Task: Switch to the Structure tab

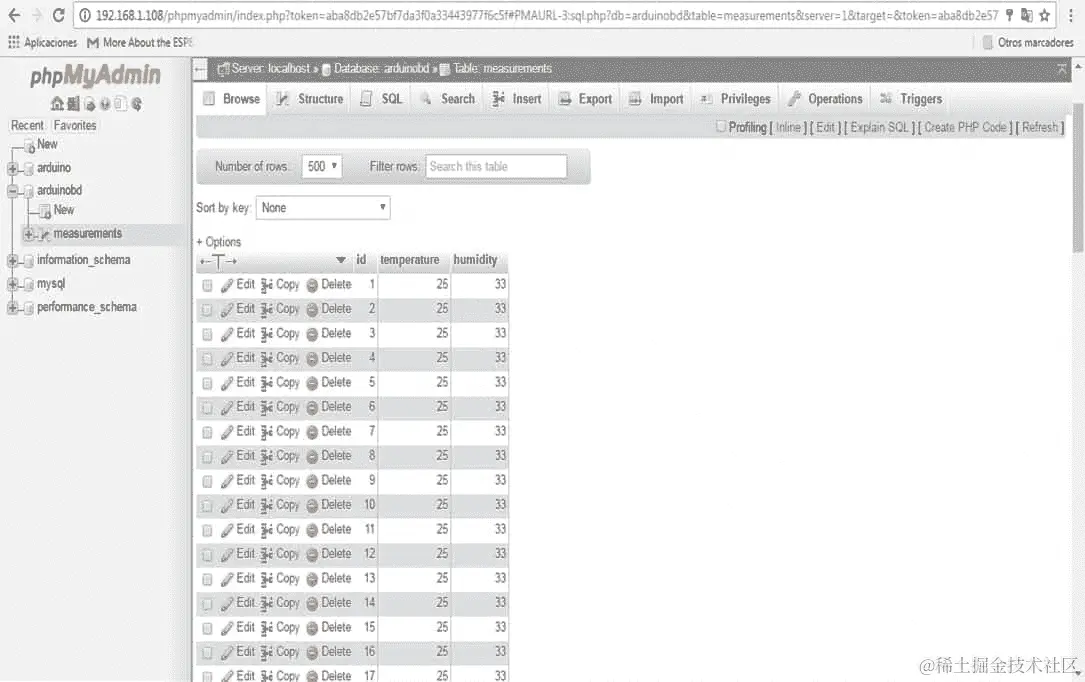Action: (x=310, y=99)
